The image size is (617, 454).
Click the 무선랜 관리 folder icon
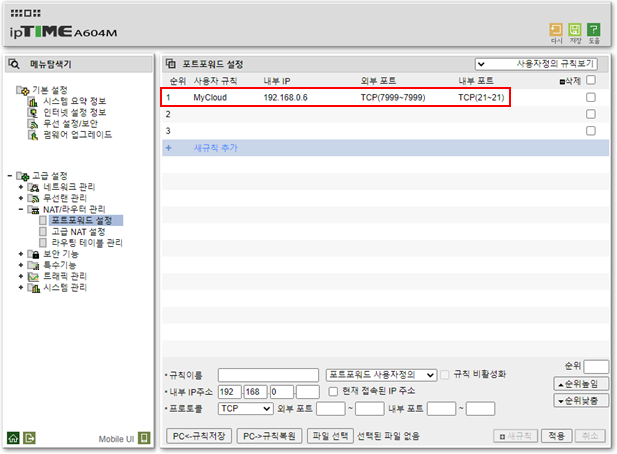coord(33,198)
